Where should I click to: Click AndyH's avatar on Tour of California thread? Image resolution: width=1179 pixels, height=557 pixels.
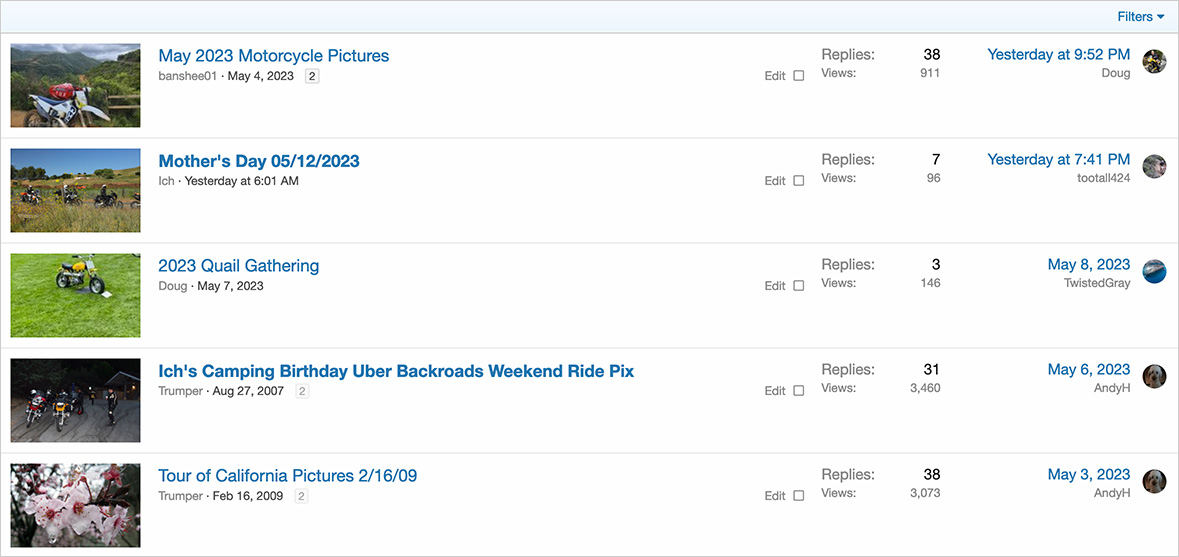click(1154, 482)
